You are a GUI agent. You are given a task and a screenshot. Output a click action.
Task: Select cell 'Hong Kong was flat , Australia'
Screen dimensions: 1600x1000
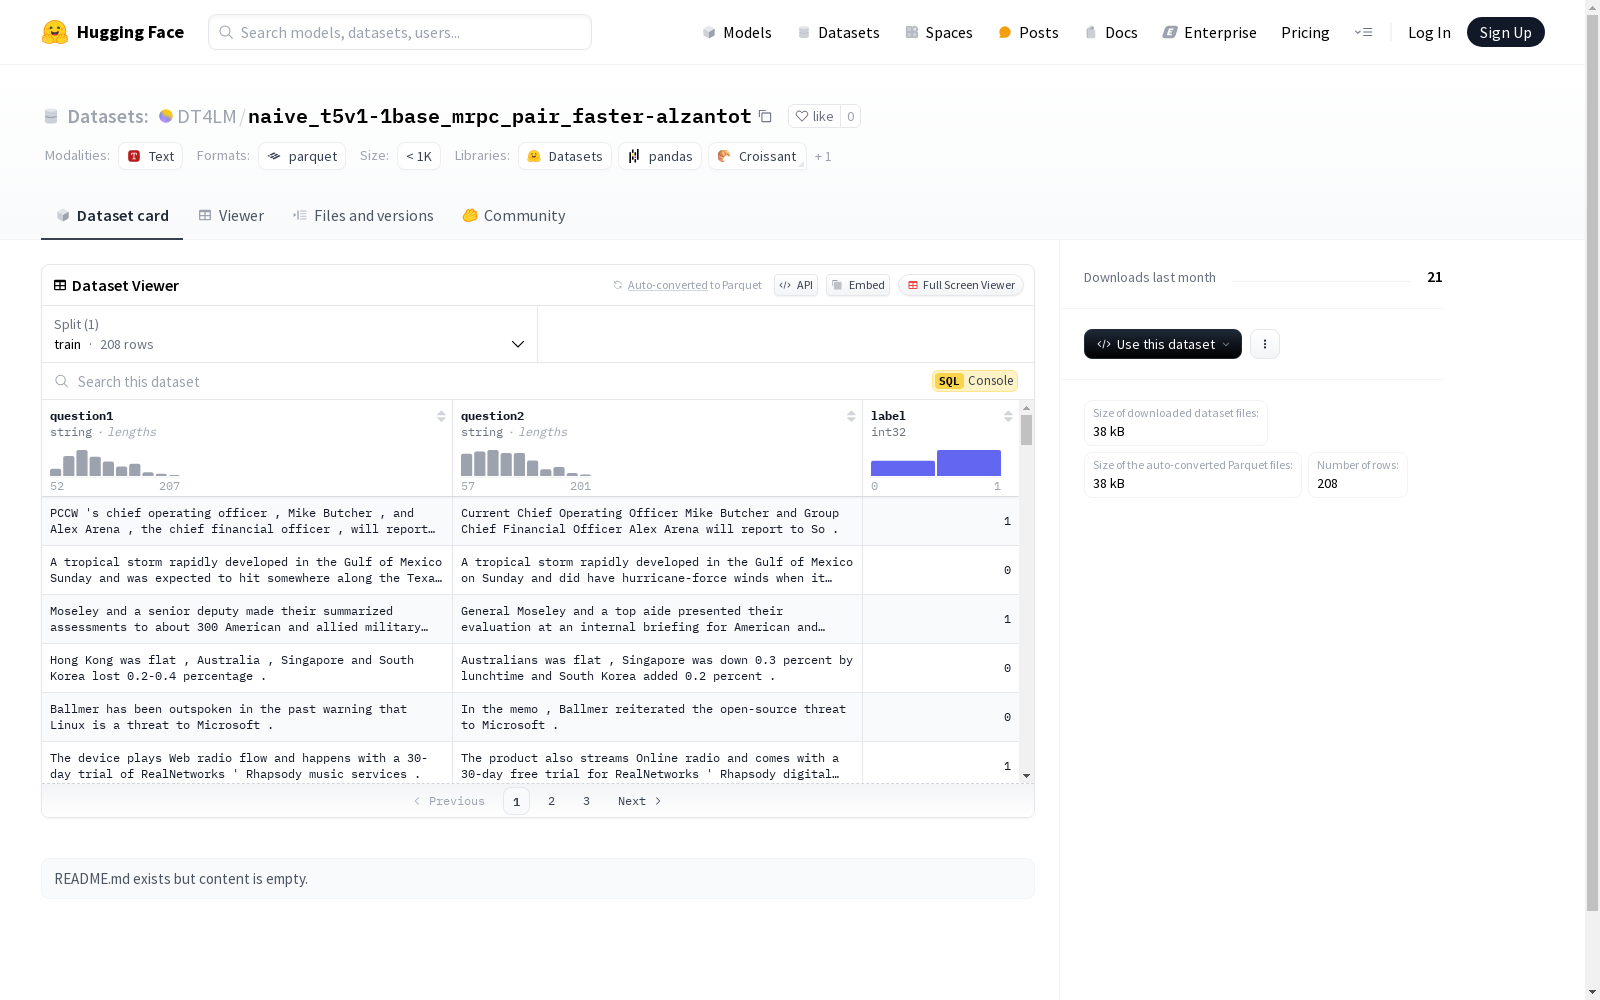[247, 668]
